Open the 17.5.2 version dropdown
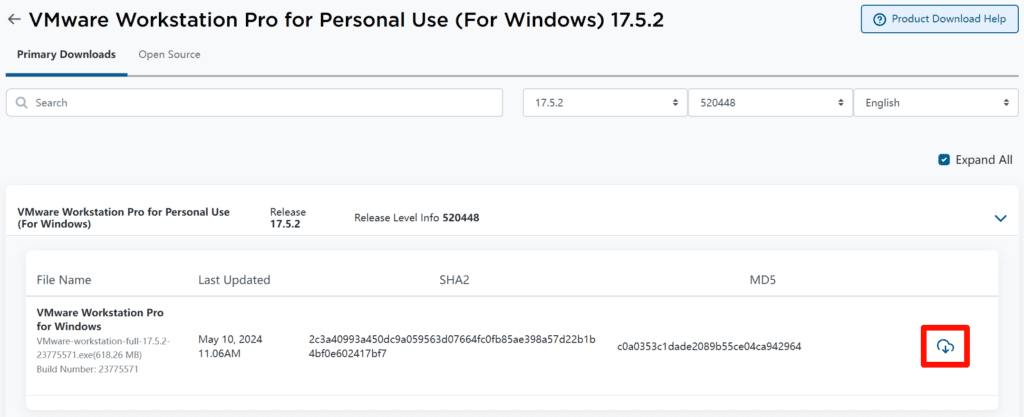The image size is (1024, 417). (x=604, y=103)
